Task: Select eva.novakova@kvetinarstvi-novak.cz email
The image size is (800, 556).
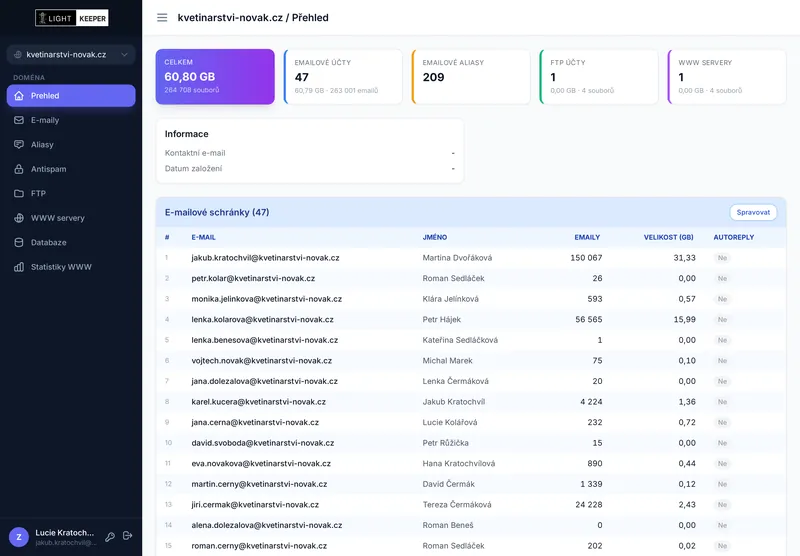Action: tap(261, 463)
